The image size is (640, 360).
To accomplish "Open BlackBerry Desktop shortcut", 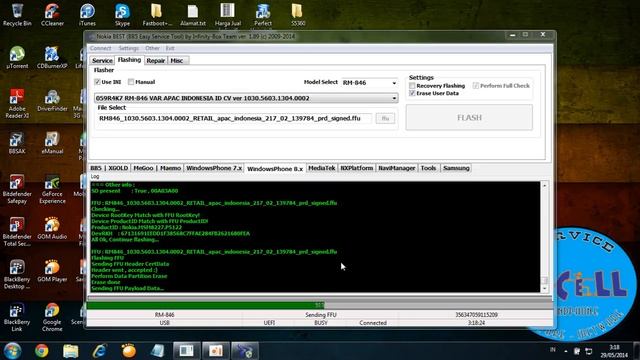I will tap(17, 274).
